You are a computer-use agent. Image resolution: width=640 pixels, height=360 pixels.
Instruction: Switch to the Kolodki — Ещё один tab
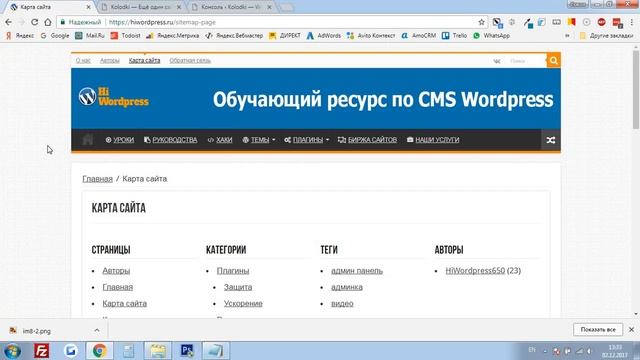pos(141,7)
